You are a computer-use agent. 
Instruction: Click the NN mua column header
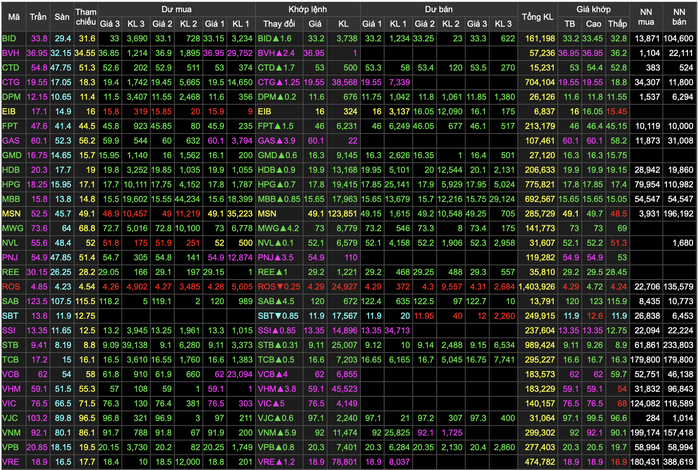coord(646,17)
